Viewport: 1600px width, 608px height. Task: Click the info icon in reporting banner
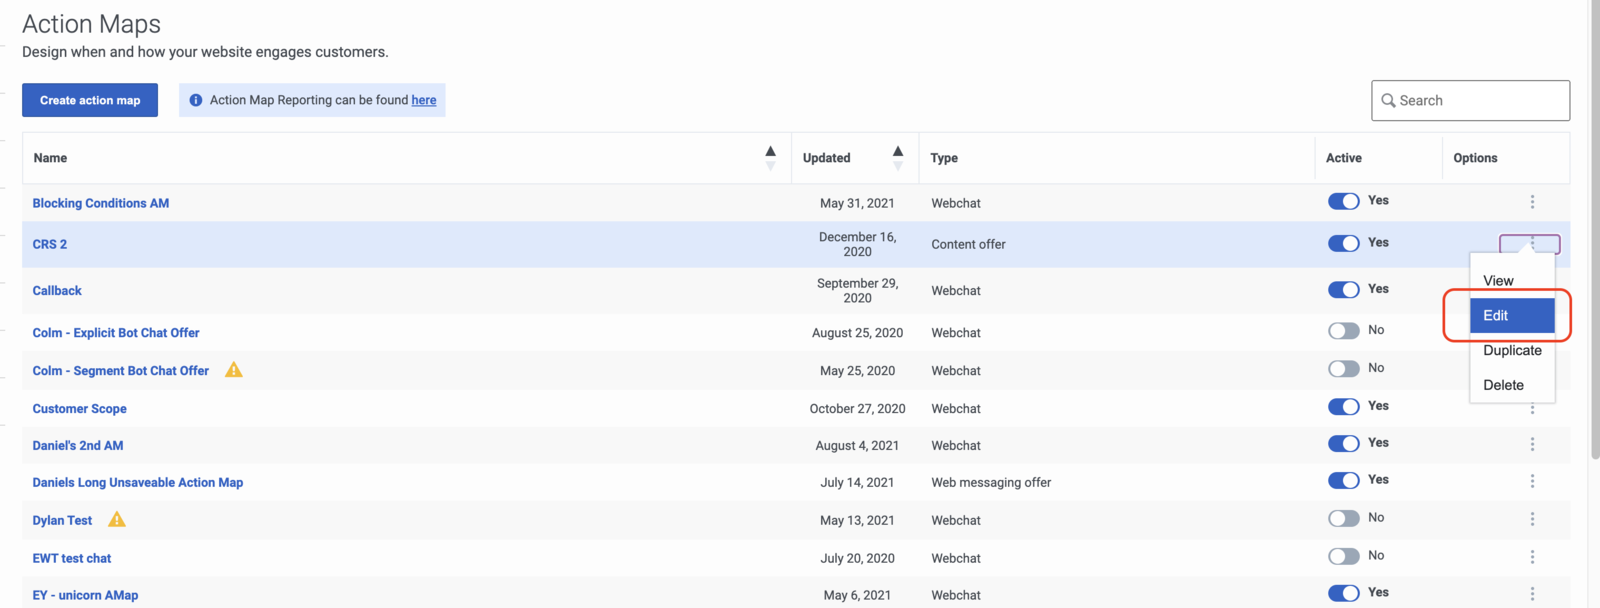(196, 100)
